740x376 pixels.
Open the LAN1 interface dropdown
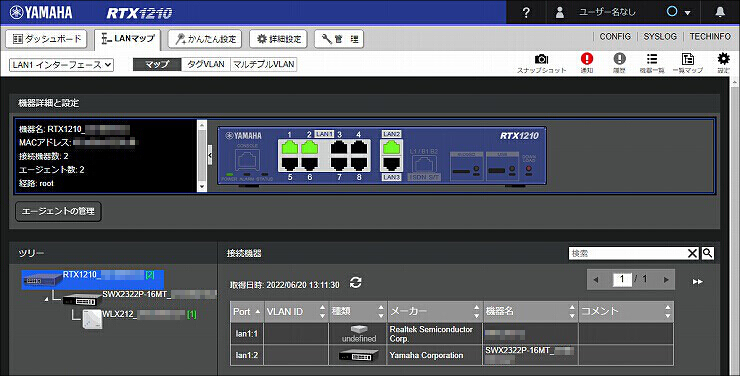(61, 65)
